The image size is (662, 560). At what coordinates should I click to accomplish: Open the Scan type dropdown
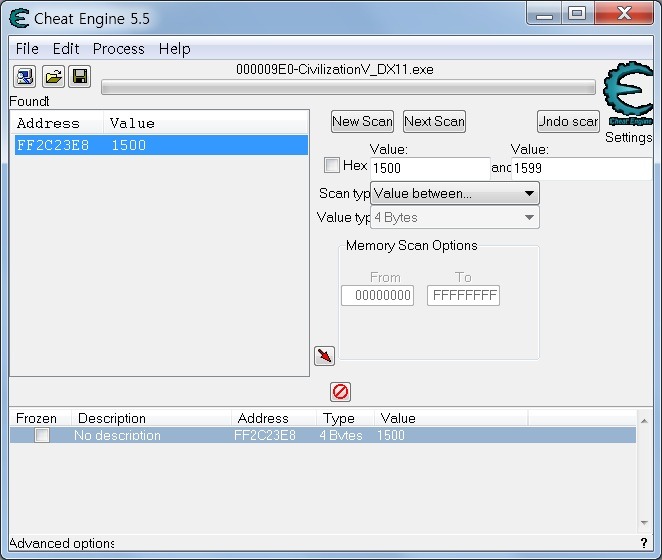click(455, 193)
